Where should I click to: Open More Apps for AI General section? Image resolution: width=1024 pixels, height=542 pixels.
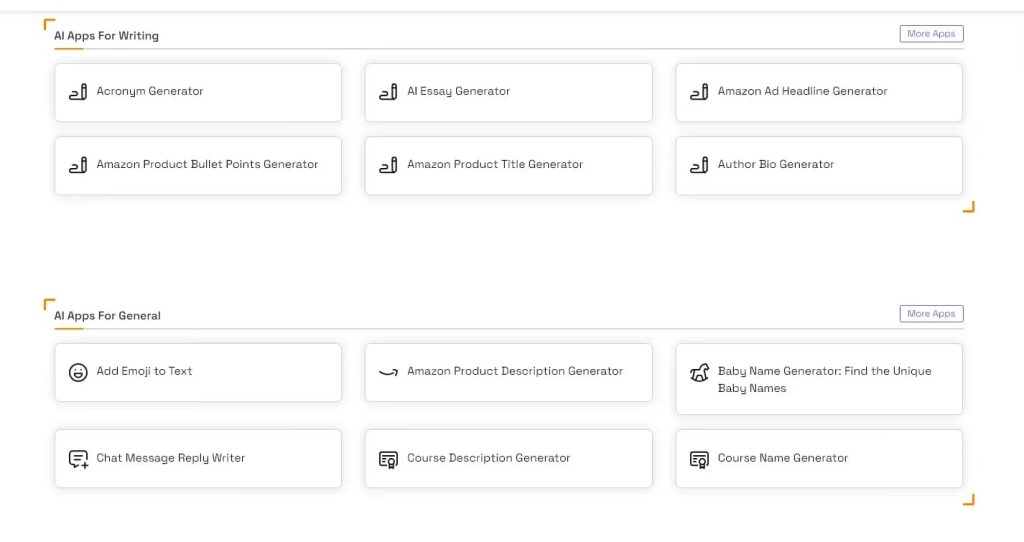pos(931,314)
